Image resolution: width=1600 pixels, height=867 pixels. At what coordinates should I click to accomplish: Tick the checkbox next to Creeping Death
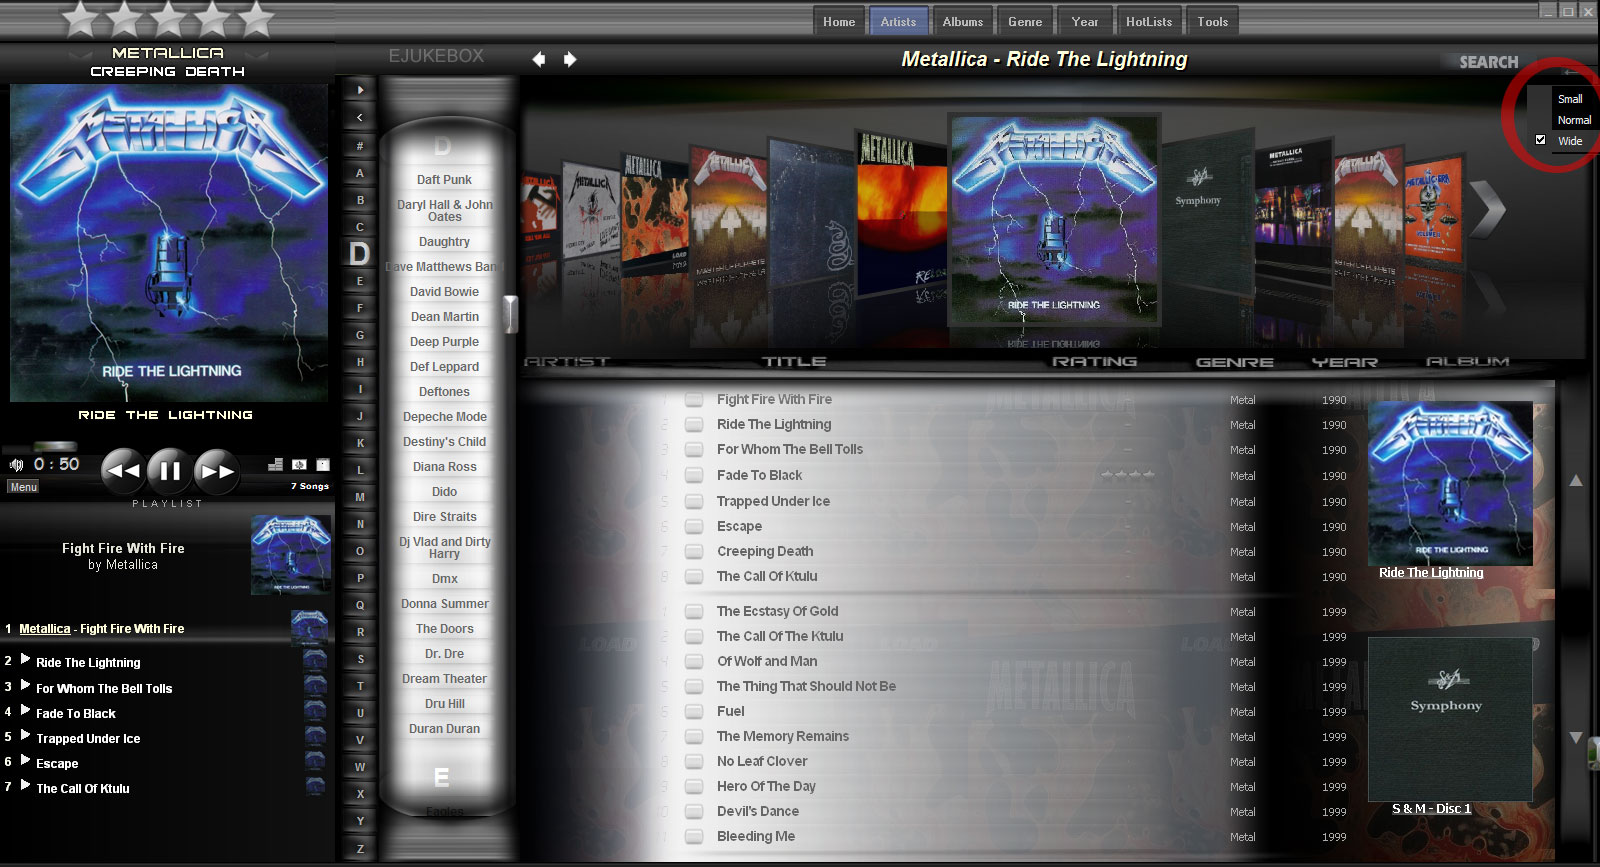coord(694,551)
